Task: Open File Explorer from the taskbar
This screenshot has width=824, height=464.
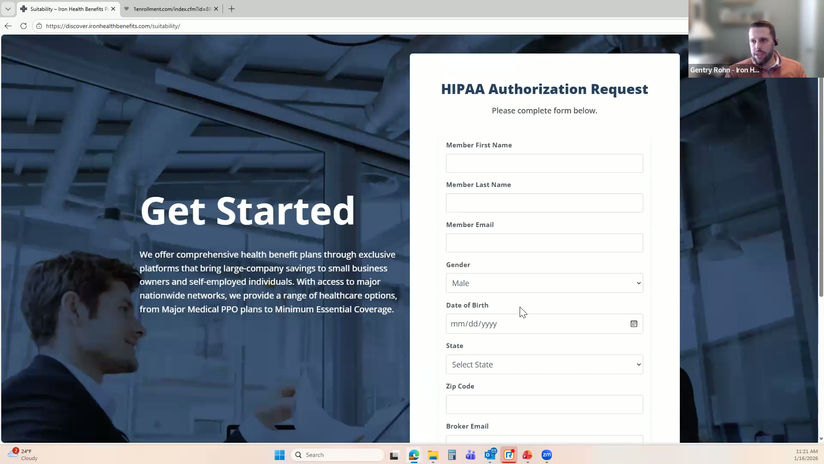Action: click(x=432, y=455)
